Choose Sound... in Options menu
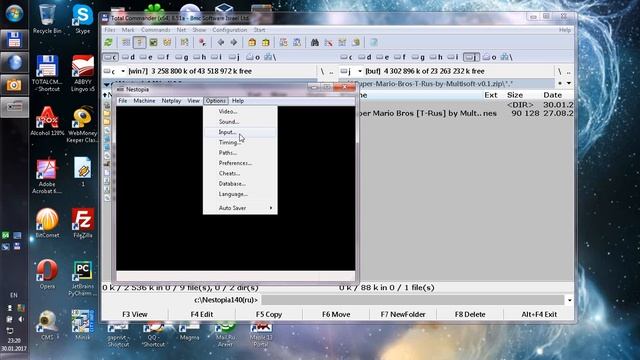Screen dimensions: 640x360 click(x=240, y=122)
